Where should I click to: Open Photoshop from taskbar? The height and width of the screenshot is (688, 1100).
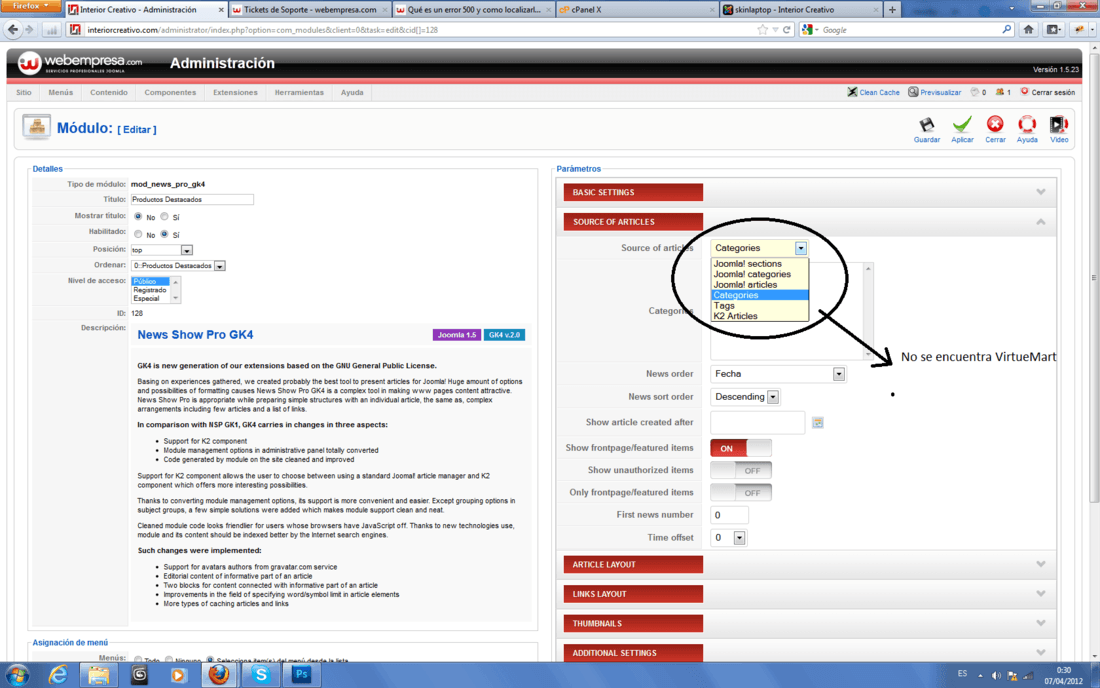pos(302,675)
